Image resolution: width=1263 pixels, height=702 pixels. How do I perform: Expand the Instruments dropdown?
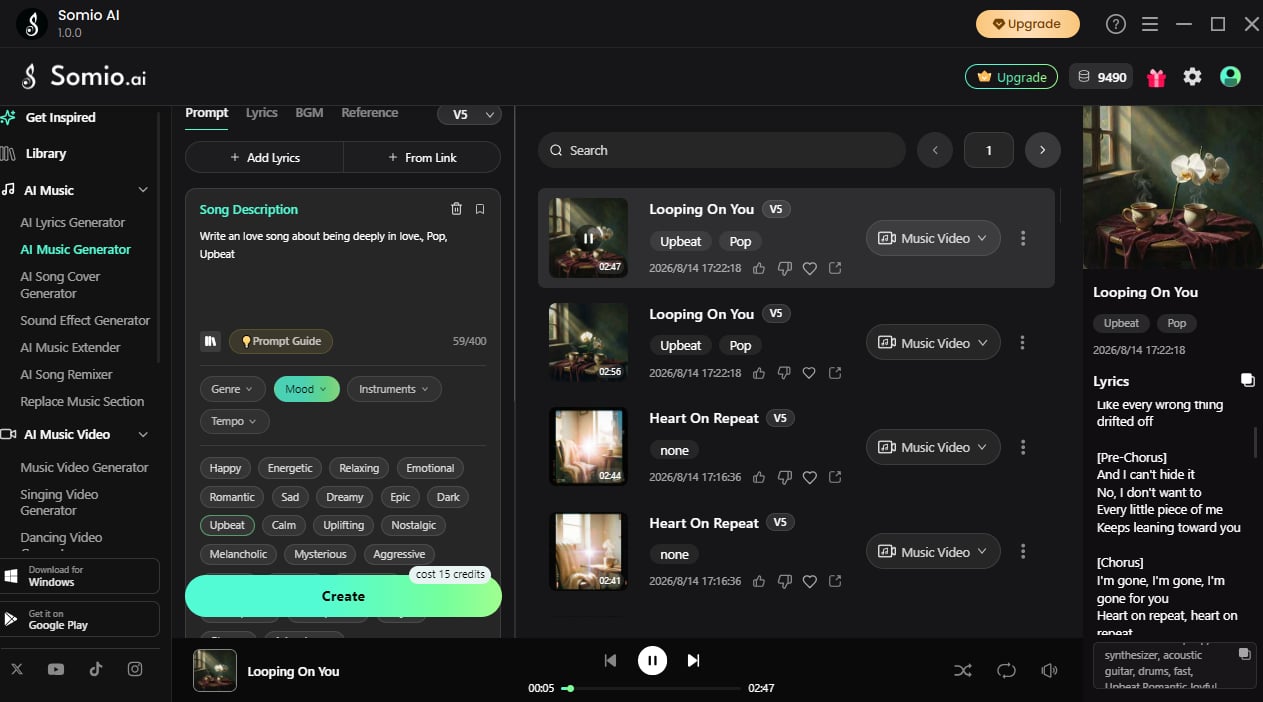coord(394,389)
